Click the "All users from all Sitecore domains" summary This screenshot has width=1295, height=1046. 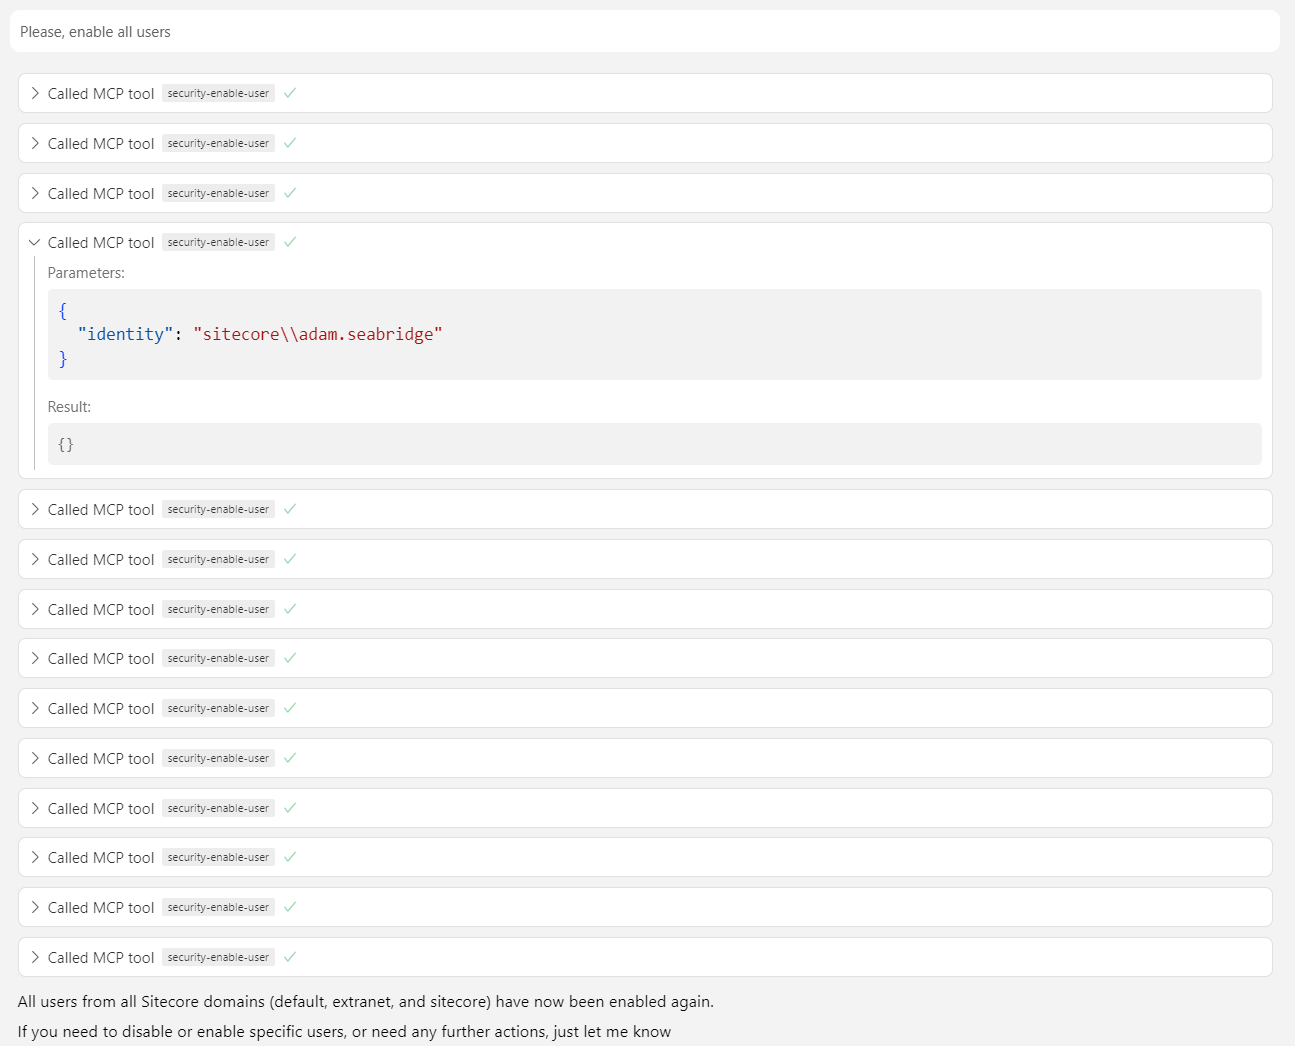pos(365,1002)
